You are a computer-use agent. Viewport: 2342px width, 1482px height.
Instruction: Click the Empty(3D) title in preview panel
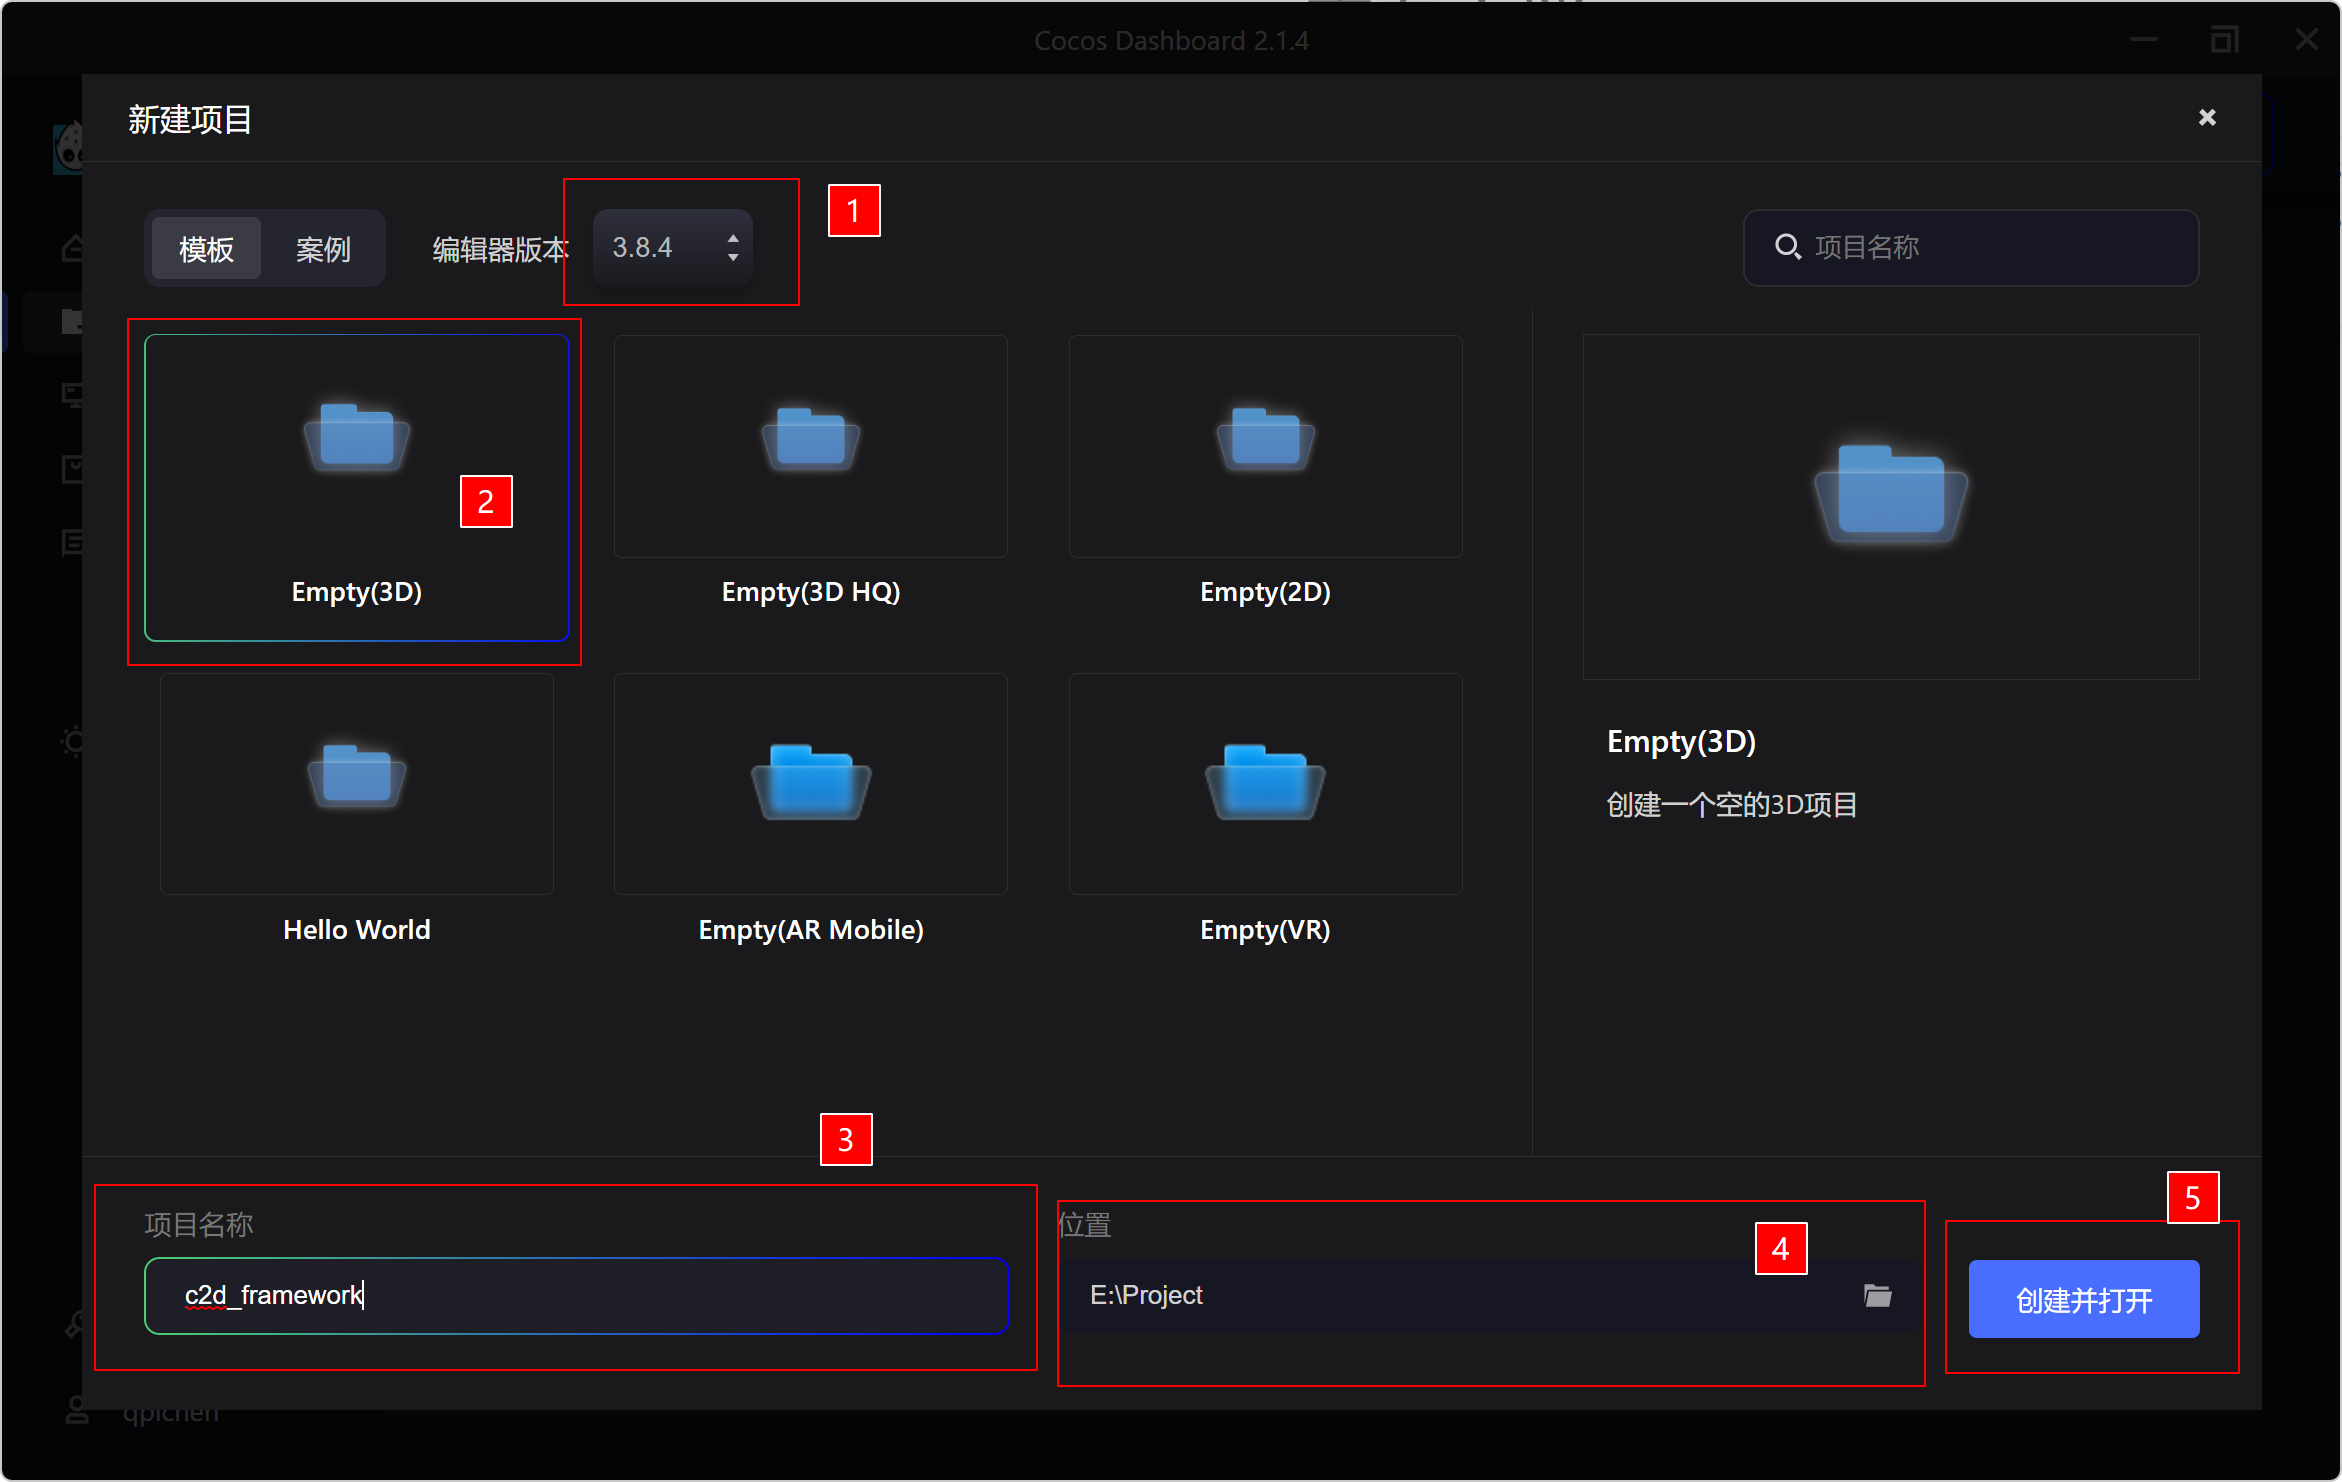[1681, 741]
